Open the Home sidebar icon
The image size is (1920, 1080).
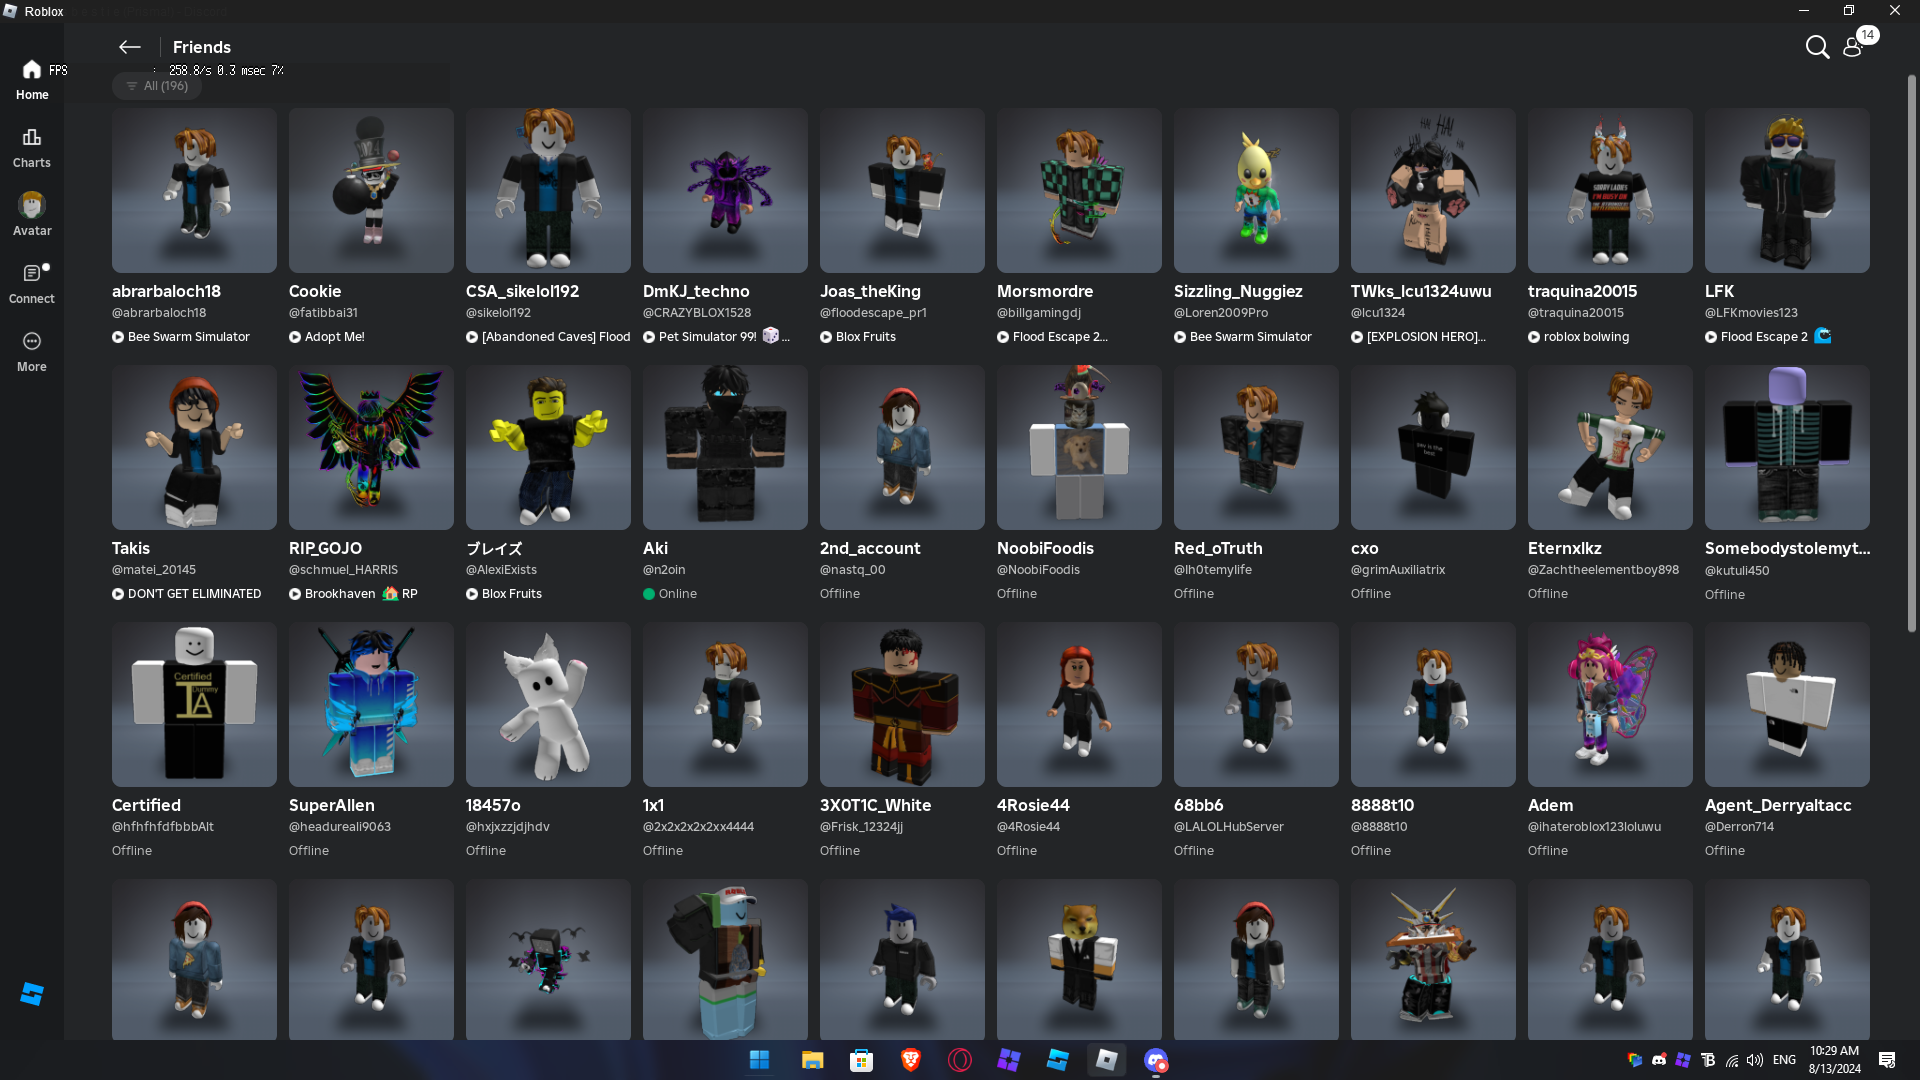coord(31,79)
